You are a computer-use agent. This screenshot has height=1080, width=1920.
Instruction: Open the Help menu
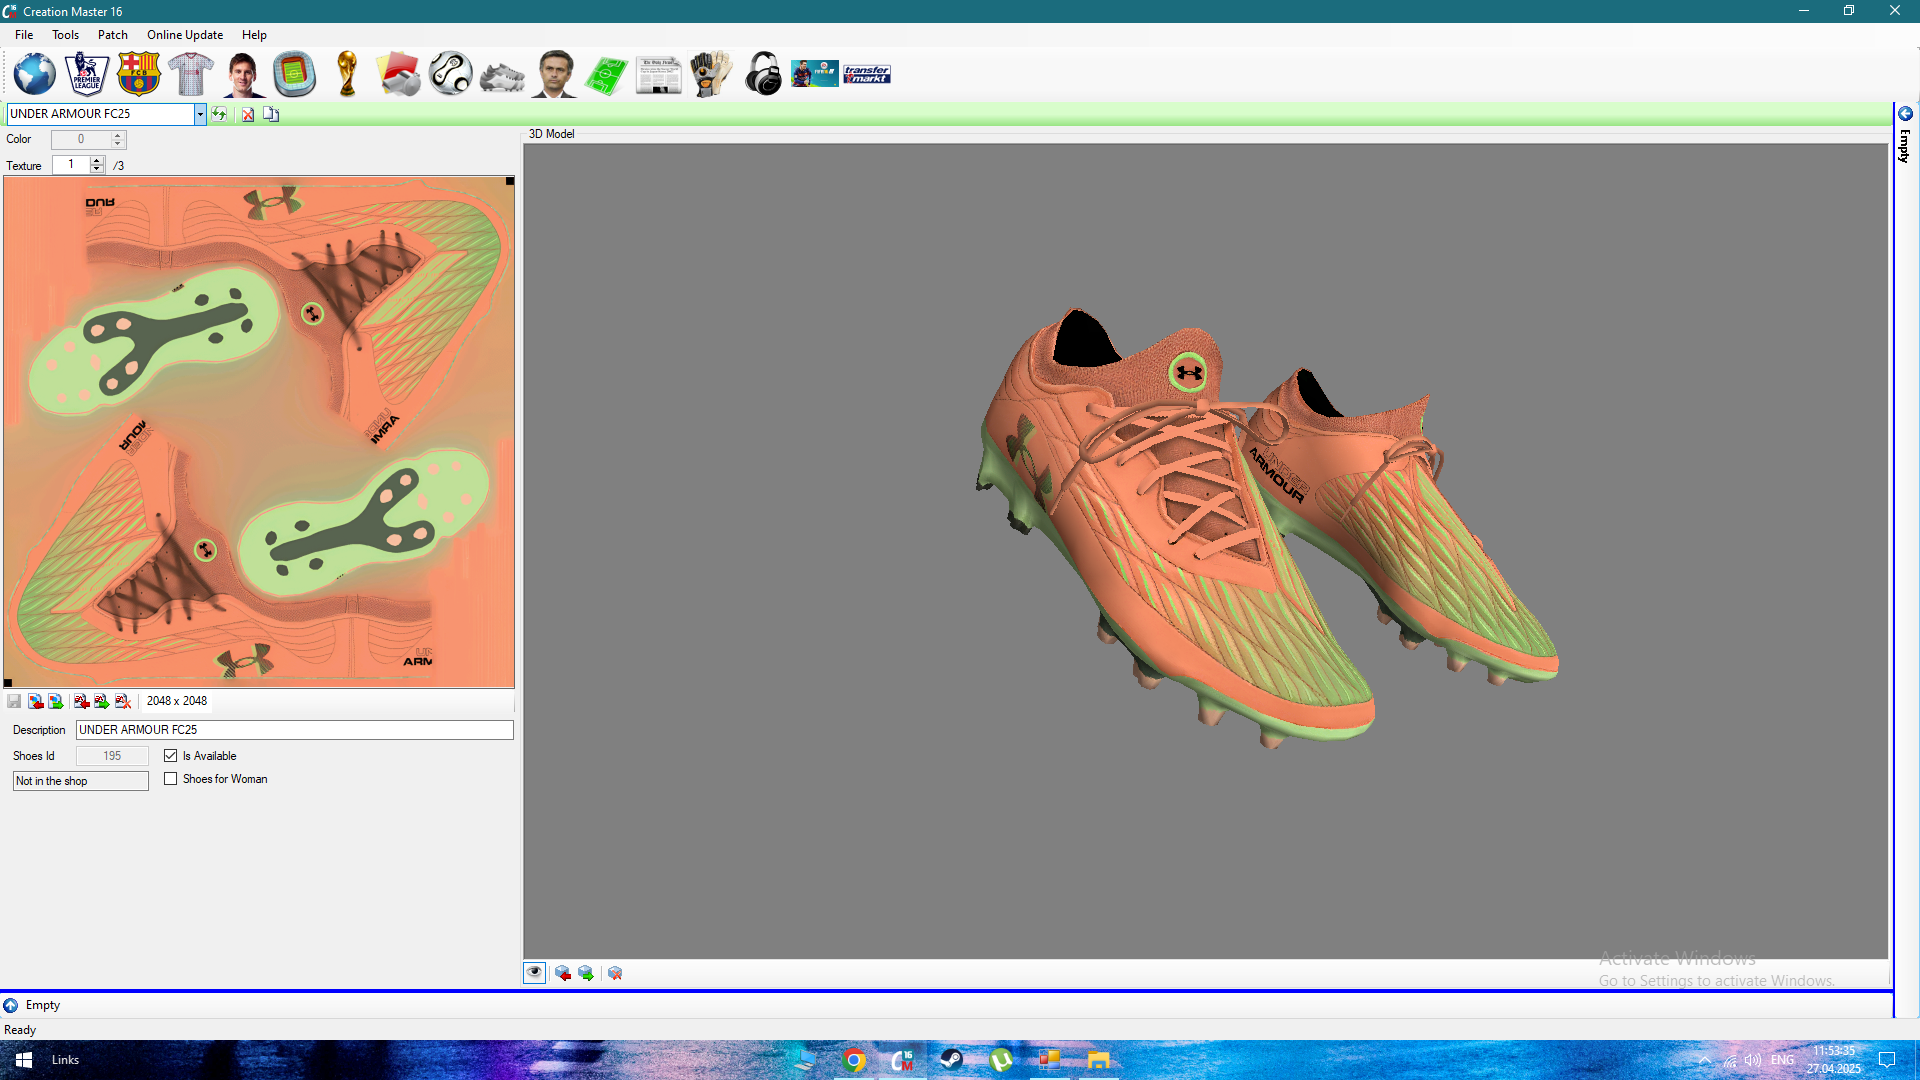pyautogui.click(x=254, y=35)
